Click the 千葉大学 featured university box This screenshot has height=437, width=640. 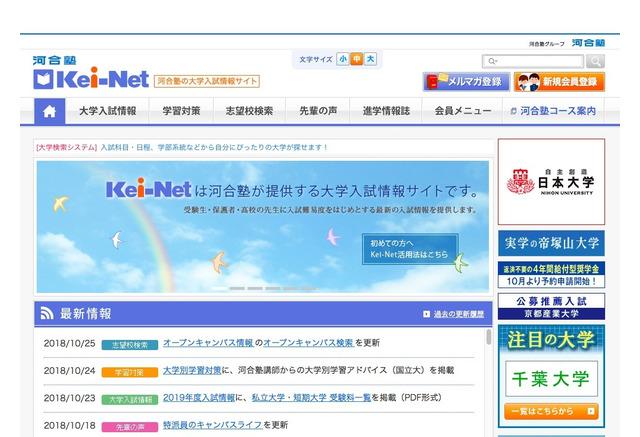click(x=551, y=379)
